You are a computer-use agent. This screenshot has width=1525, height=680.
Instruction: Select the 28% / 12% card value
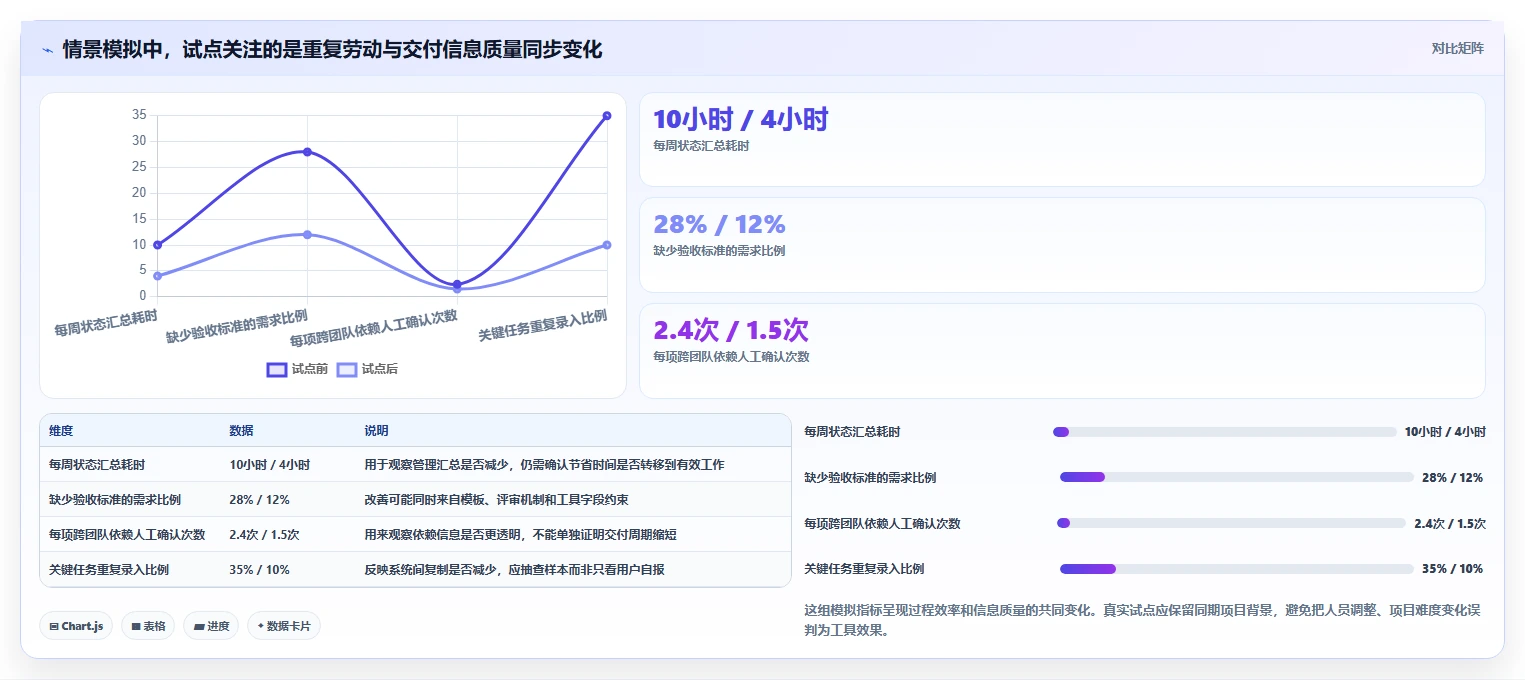point(719,225)
